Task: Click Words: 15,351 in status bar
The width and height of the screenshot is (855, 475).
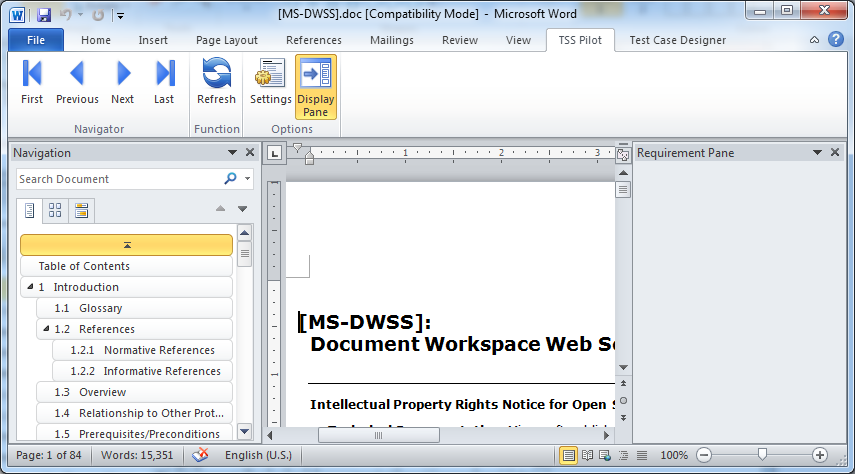Action: [x=137, y=455]
